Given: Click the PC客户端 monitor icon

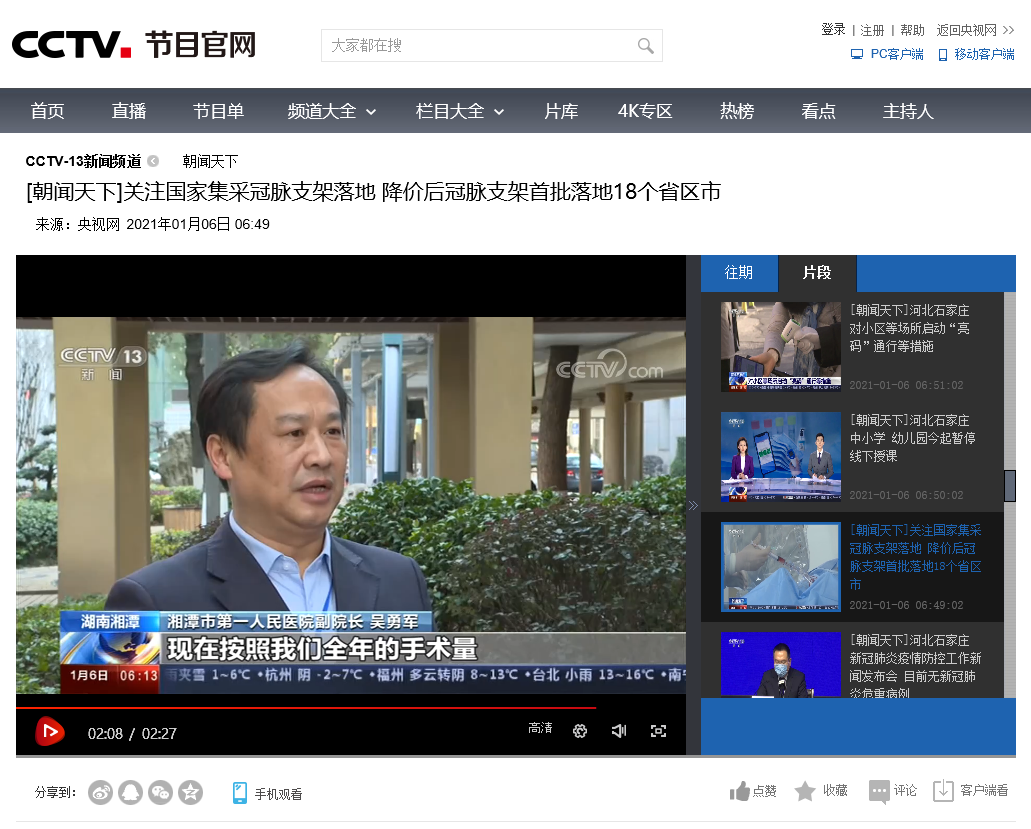Looking at the screenshot, I should (857, 55).
